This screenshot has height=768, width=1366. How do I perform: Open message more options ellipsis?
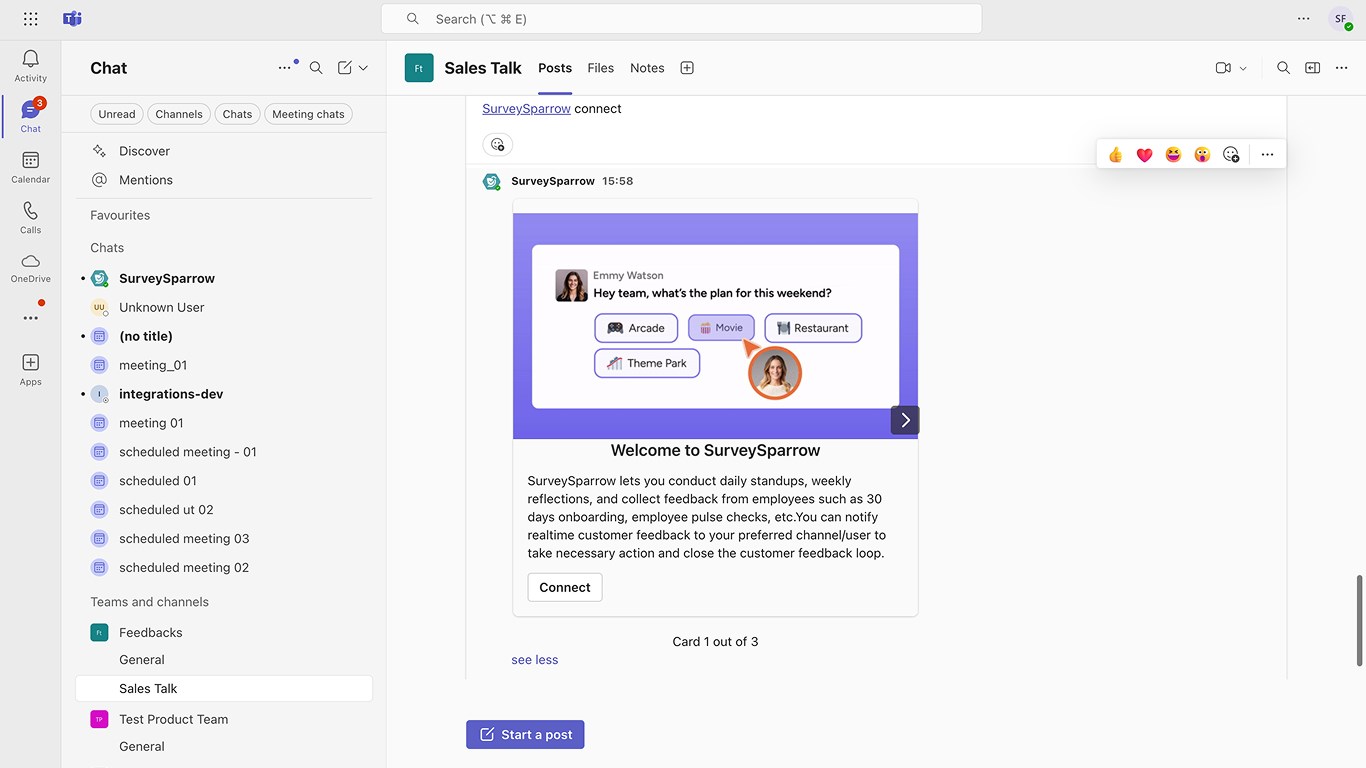click(x=1267, y=154)
